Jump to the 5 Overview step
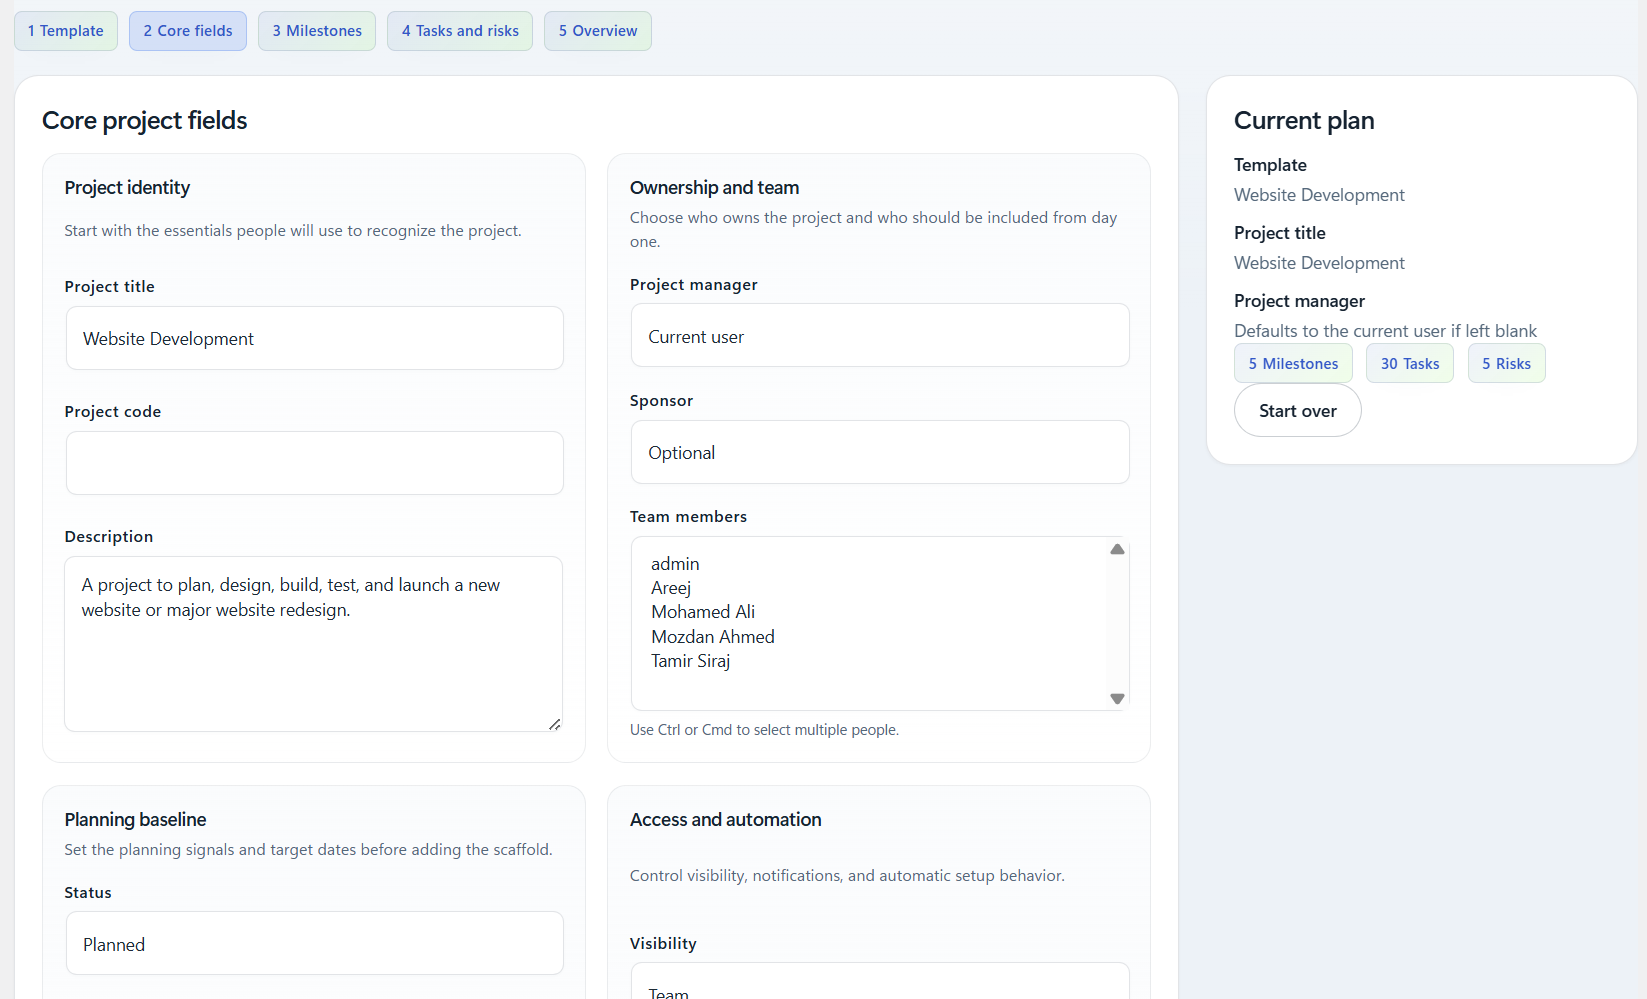1647x999 pixels. tap(598, 31)
